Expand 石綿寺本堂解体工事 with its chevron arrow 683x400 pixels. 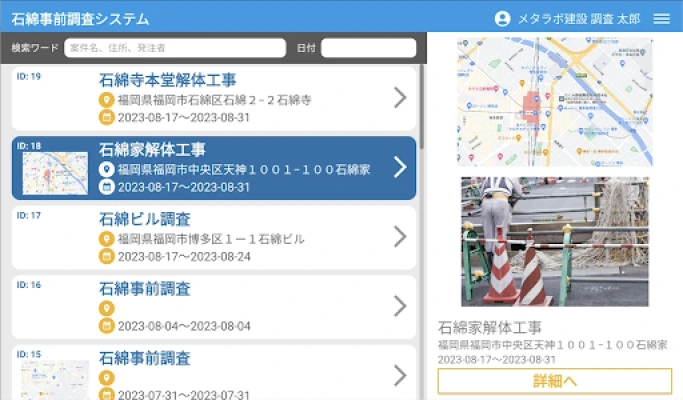tap(399, 97)
